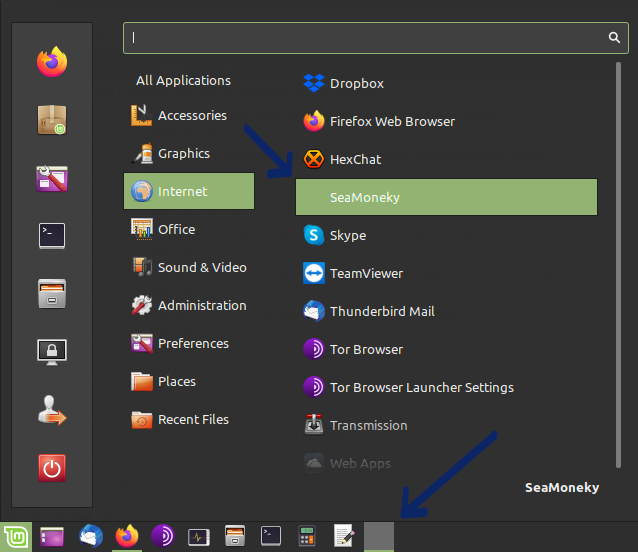This screenshot has height=552, width=638.
Task: Launch Dropbox from the app list
Action: click(446, 83)
